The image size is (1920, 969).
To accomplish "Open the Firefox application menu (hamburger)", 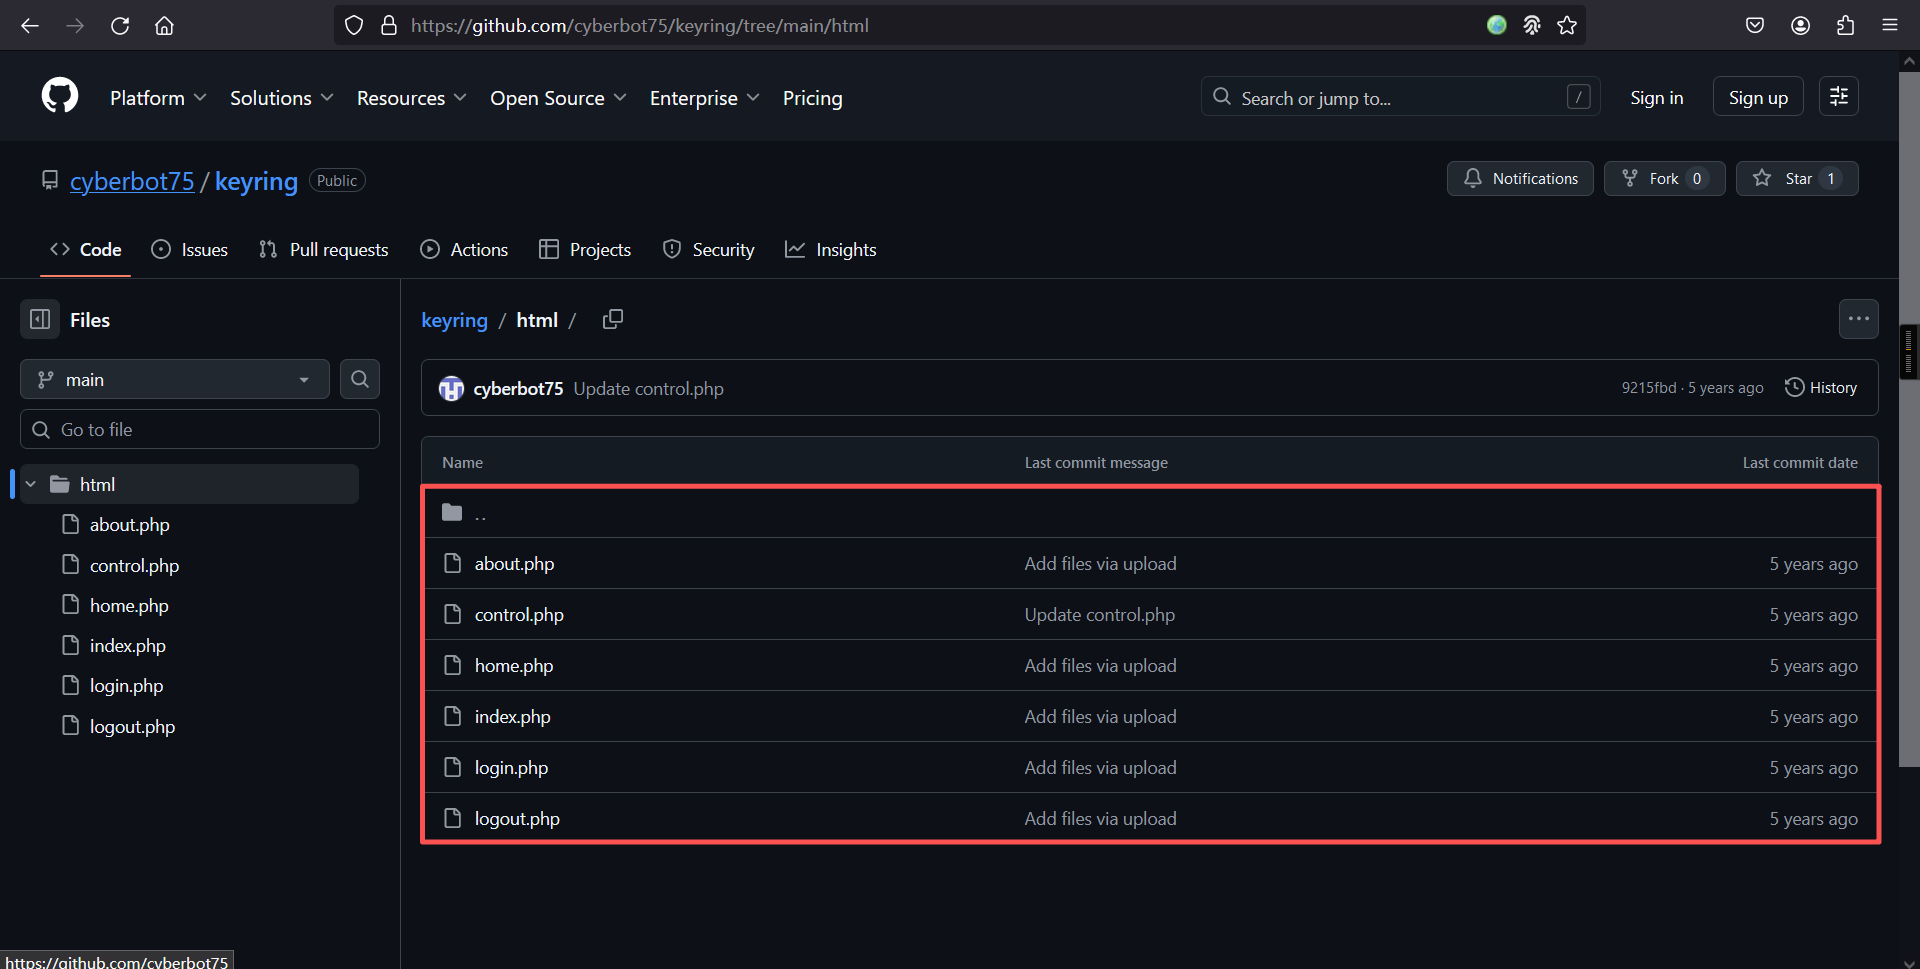I will point(1889,26).
